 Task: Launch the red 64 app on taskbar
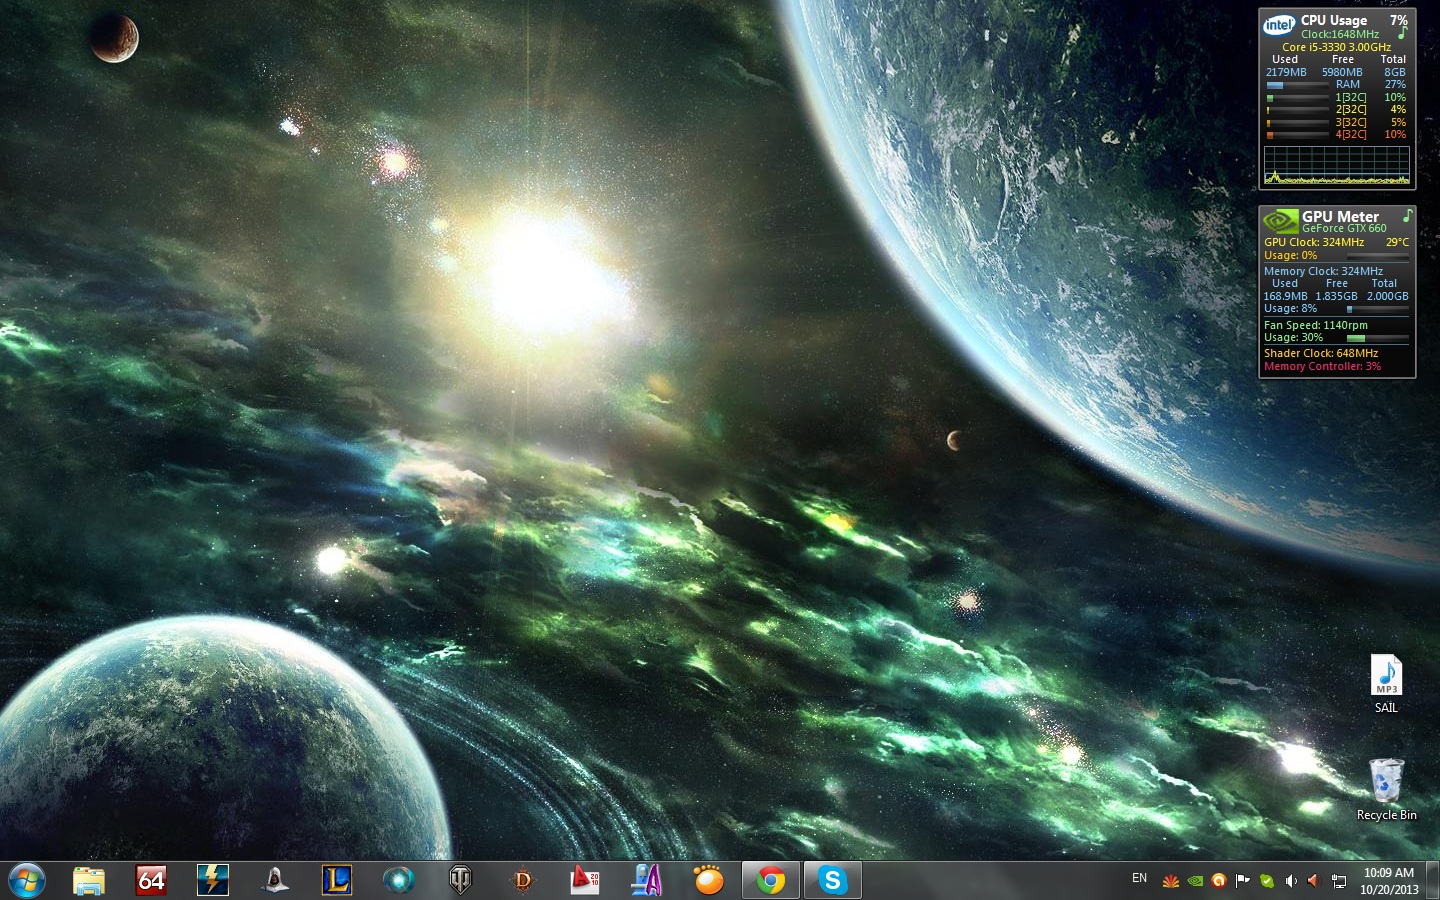(151, 880)
